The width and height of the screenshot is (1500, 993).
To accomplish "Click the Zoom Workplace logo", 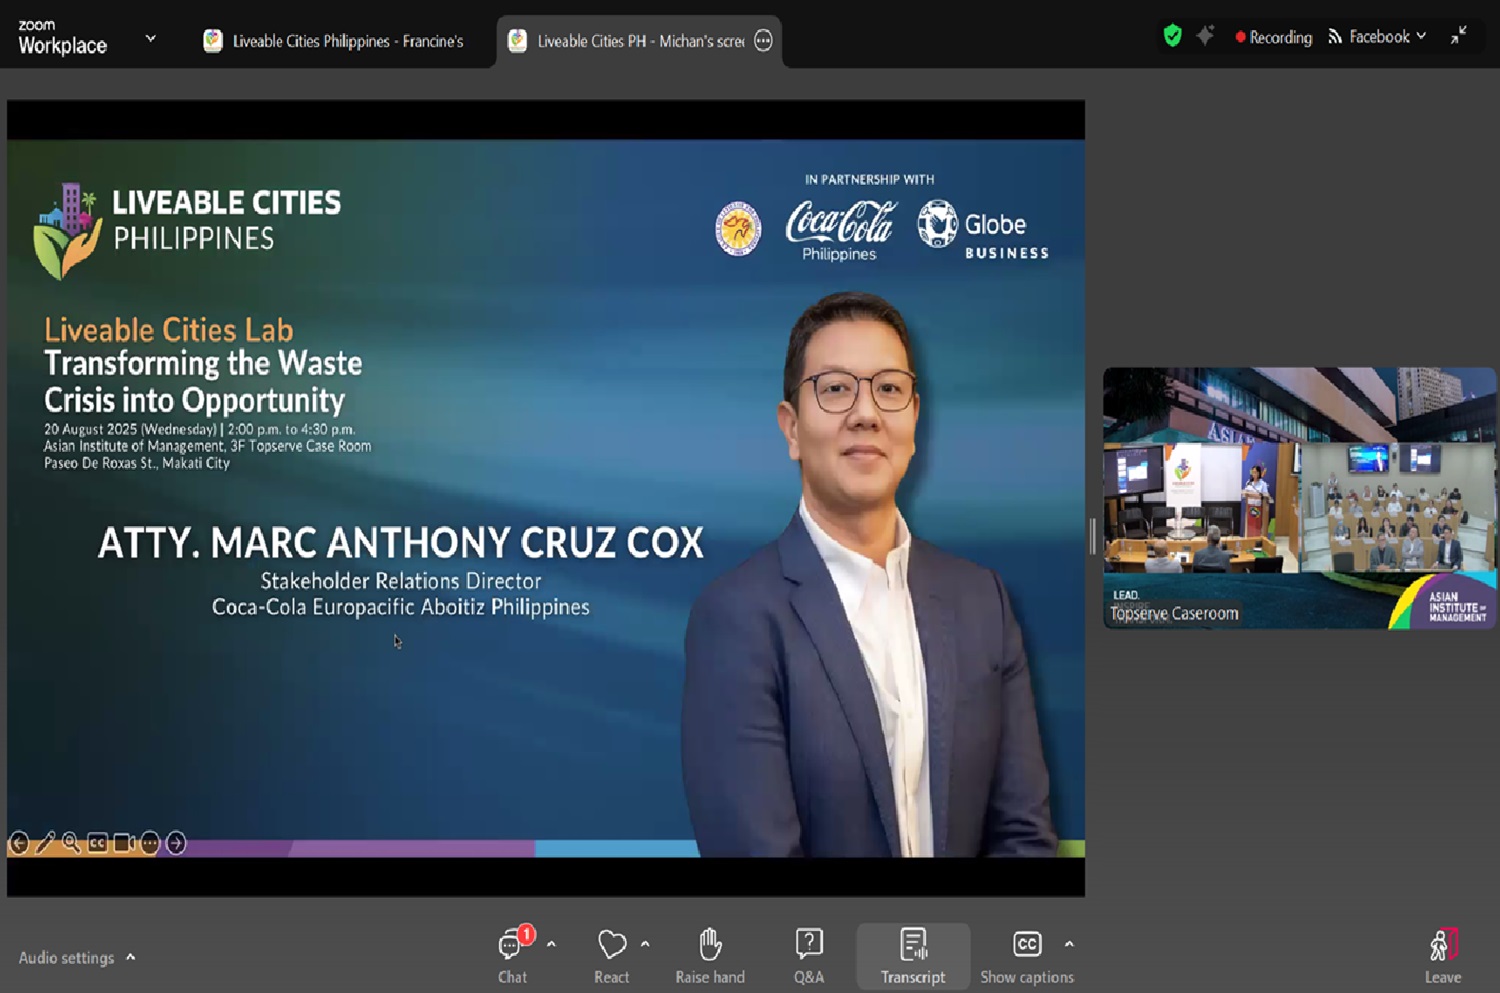I will 62,38.
